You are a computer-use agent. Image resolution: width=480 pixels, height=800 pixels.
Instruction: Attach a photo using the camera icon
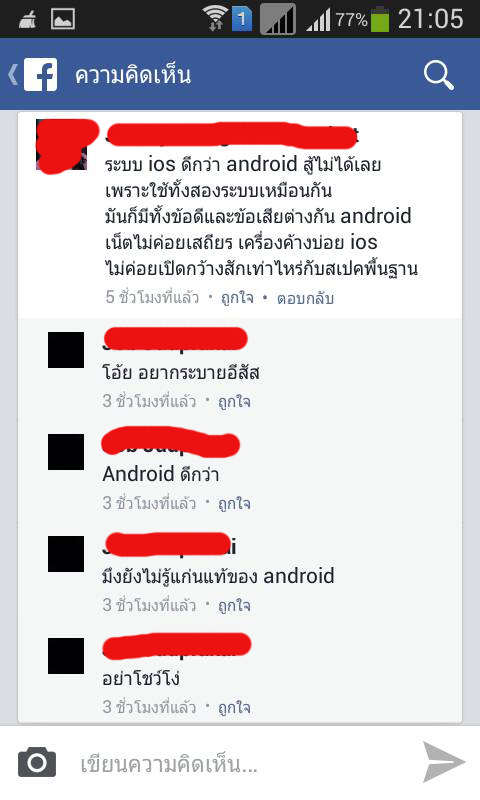(37, 762)
